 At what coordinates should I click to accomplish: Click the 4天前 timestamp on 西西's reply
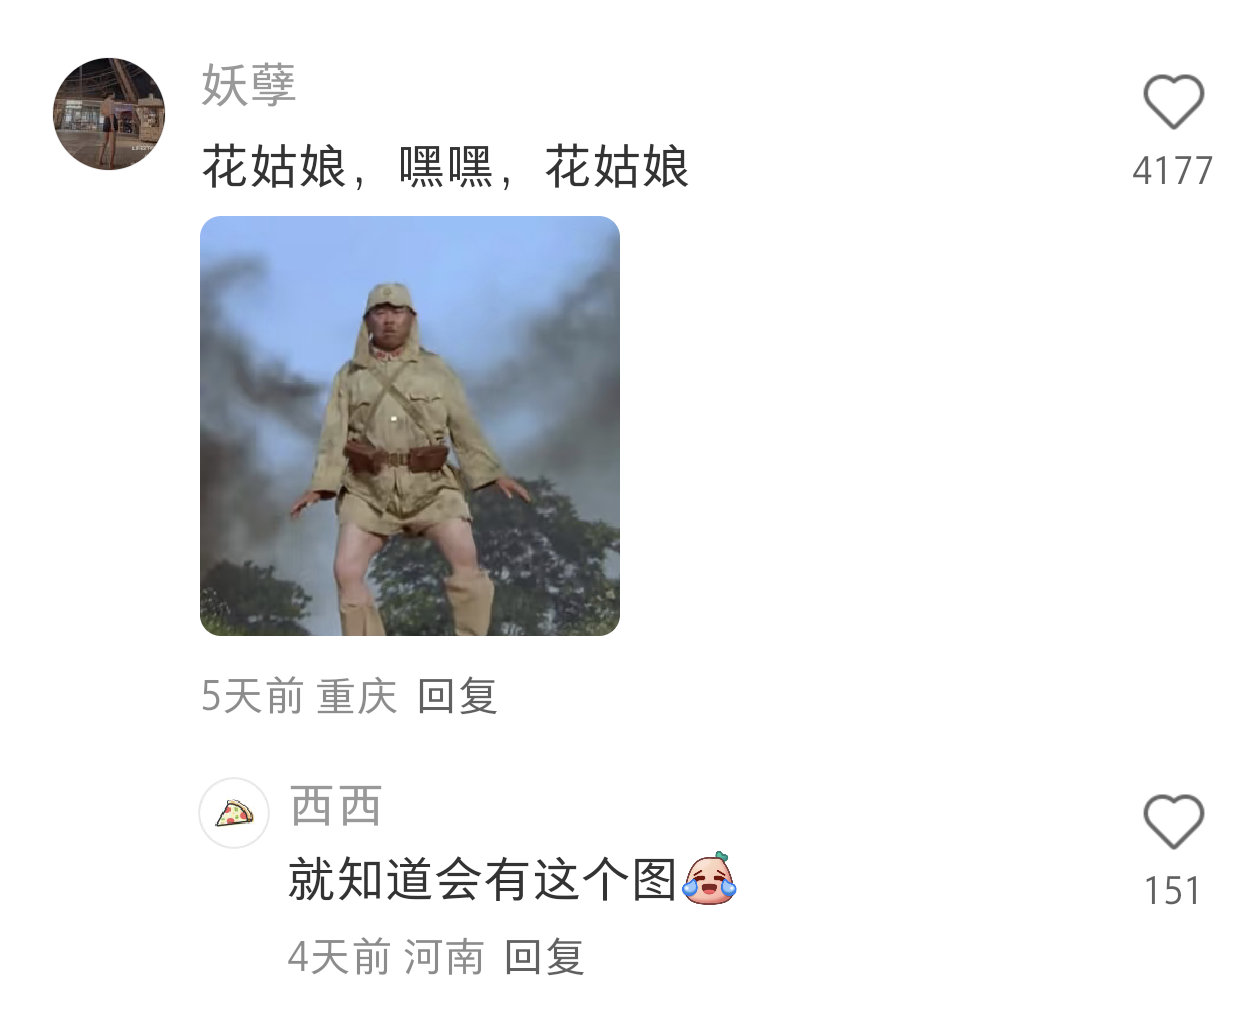(339, 957)
